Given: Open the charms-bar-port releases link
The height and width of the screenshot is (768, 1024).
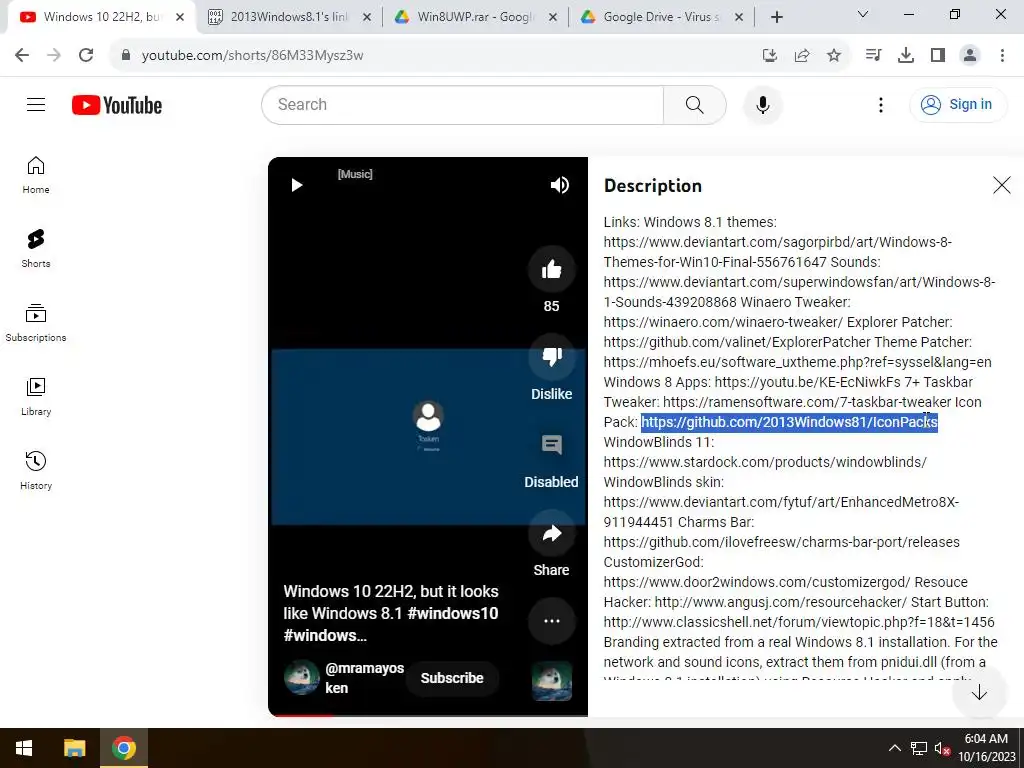Looking at the screenshot, I should click(x=781, y=542).
